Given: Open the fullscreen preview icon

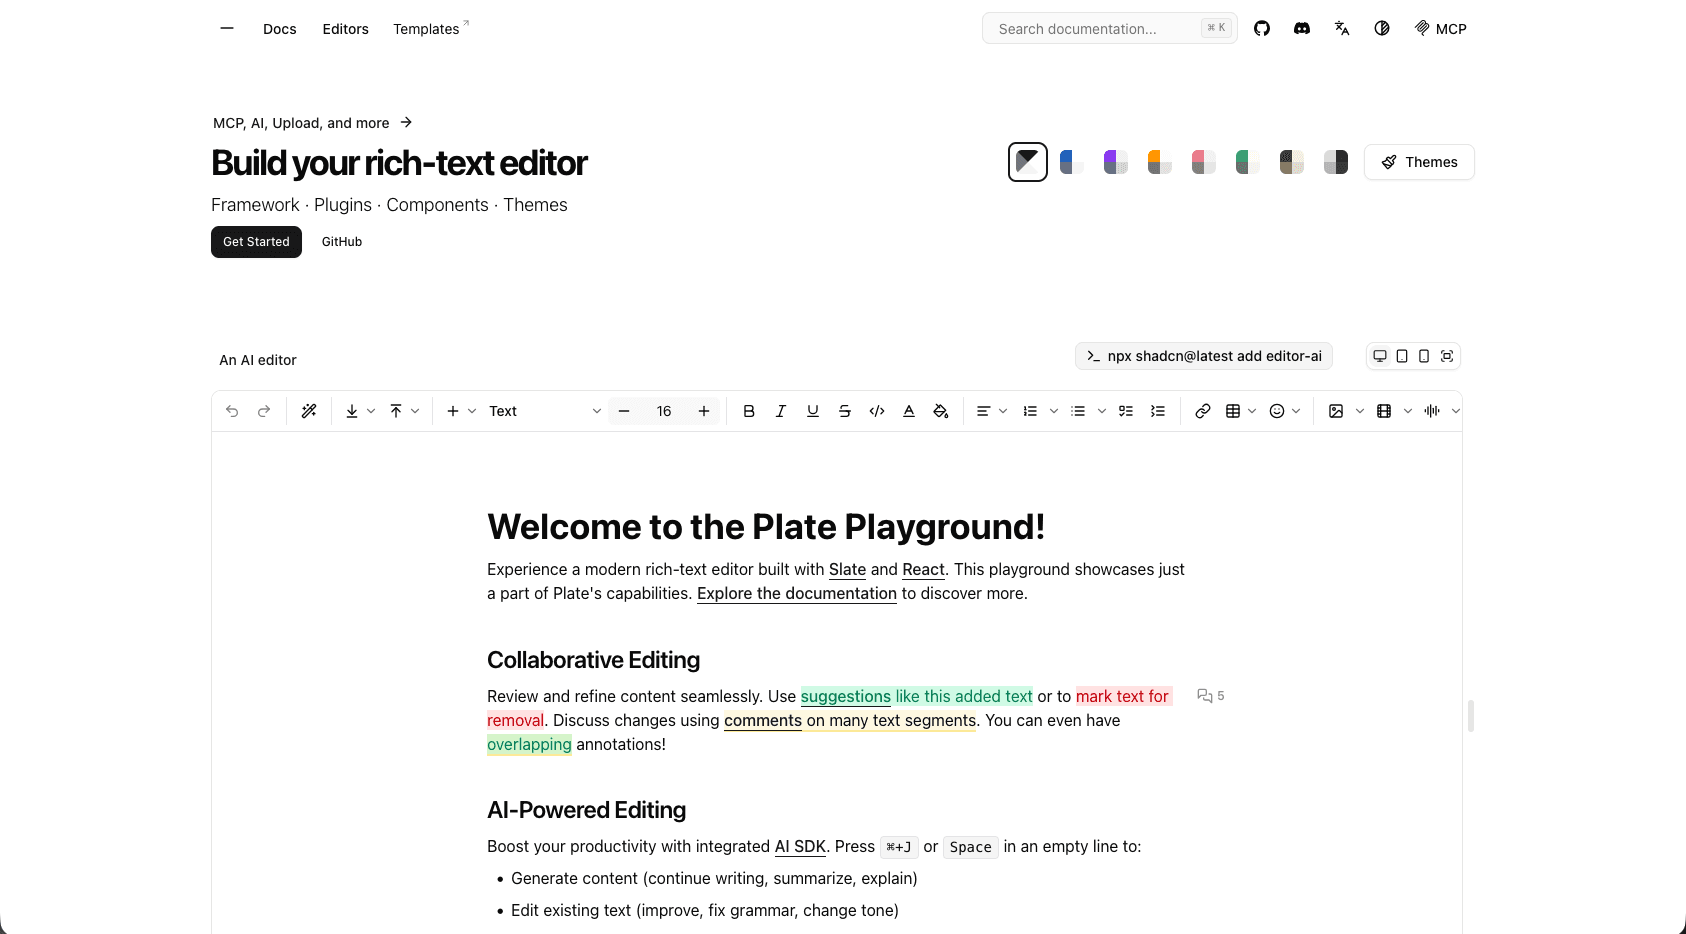Looking at the screenshot, I should tap(1447, 356).
